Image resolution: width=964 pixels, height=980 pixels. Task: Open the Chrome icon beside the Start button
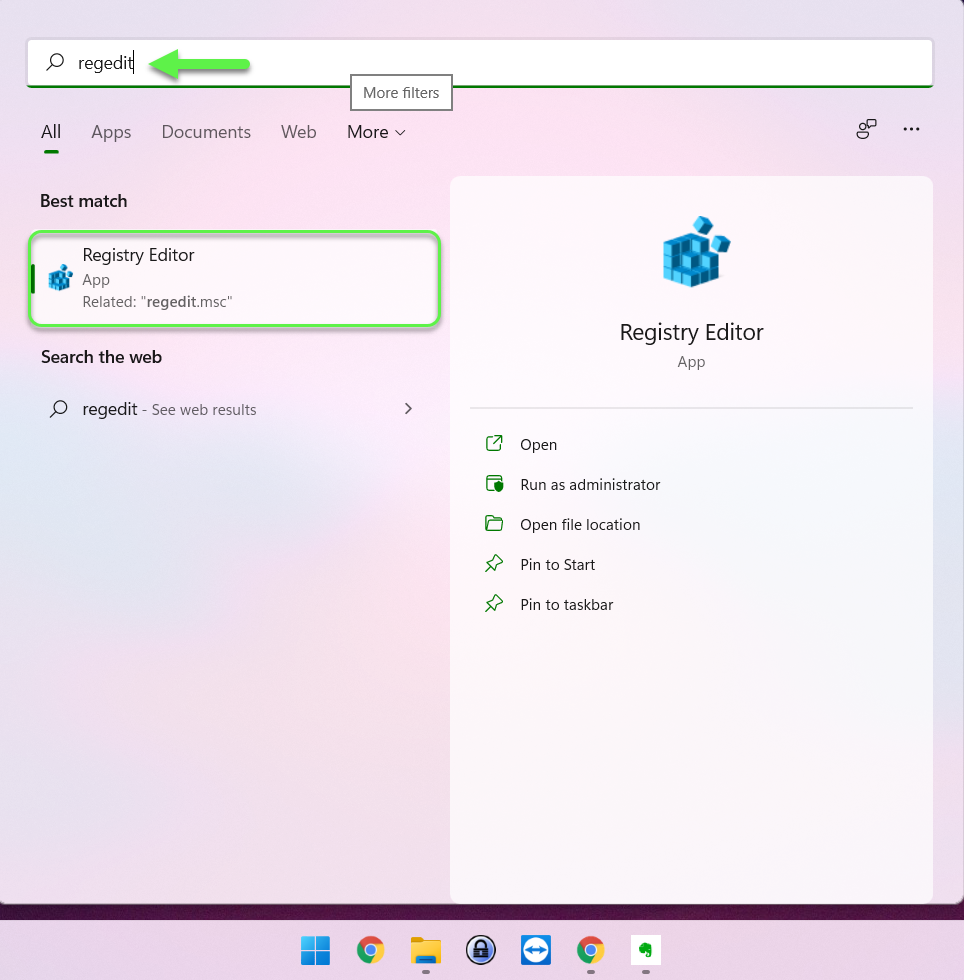click(x=371, y=950)
